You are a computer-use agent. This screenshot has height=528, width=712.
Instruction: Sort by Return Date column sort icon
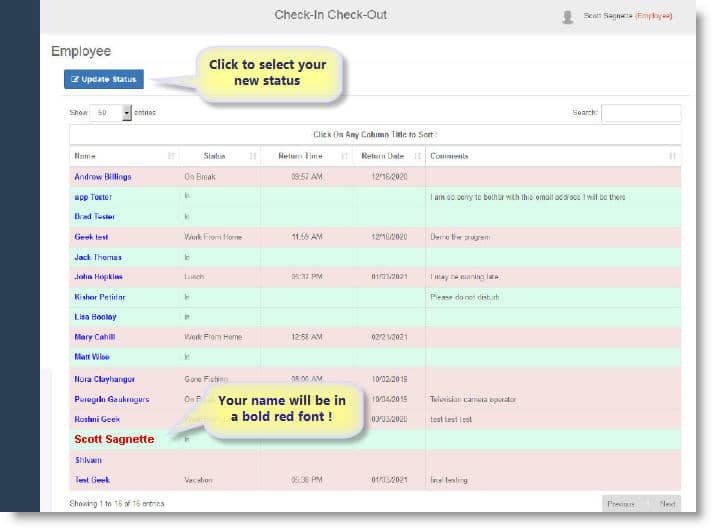point(417,156)
